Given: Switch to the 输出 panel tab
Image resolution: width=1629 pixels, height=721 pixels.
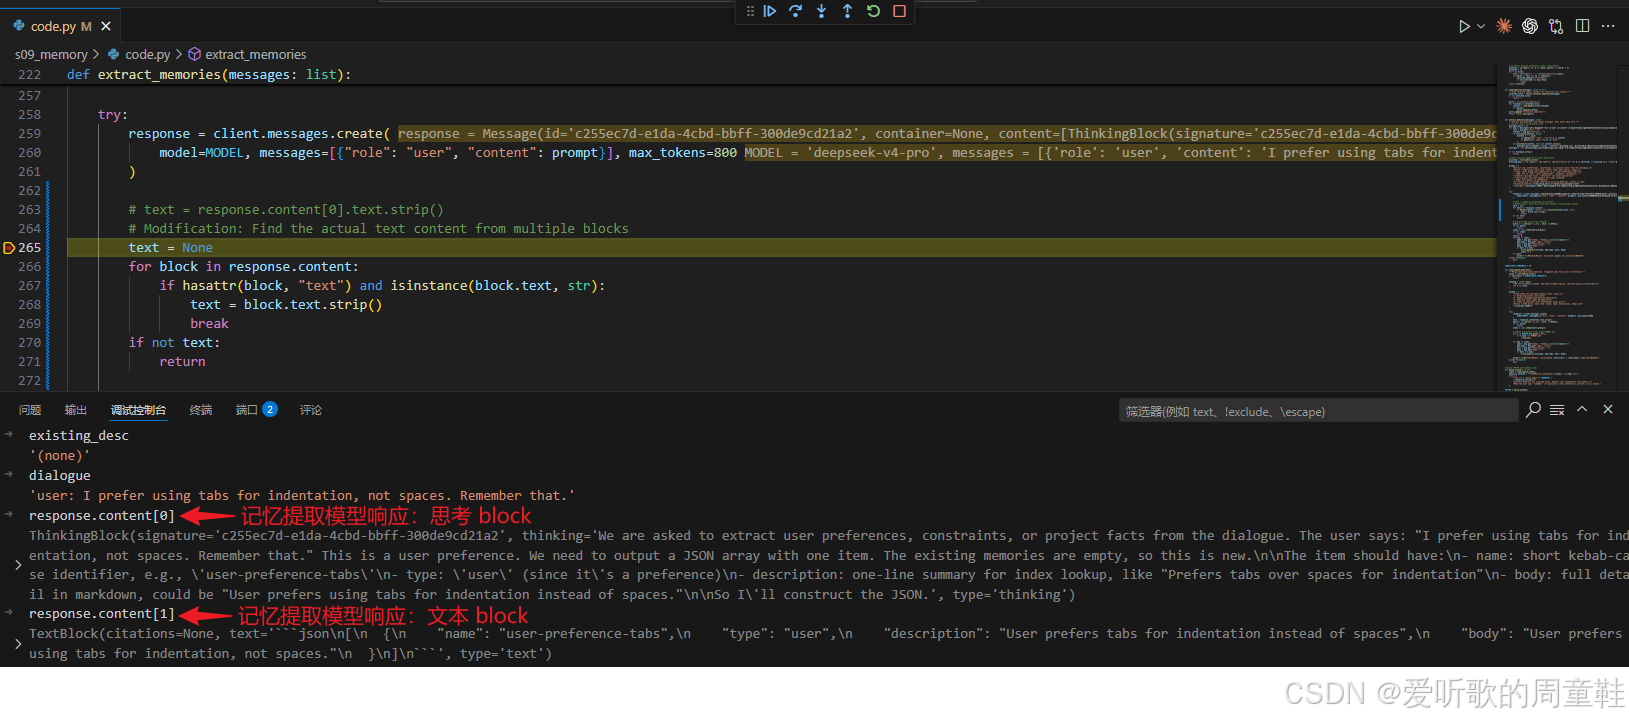Looking at the screenshot, I should pos(76,410).
